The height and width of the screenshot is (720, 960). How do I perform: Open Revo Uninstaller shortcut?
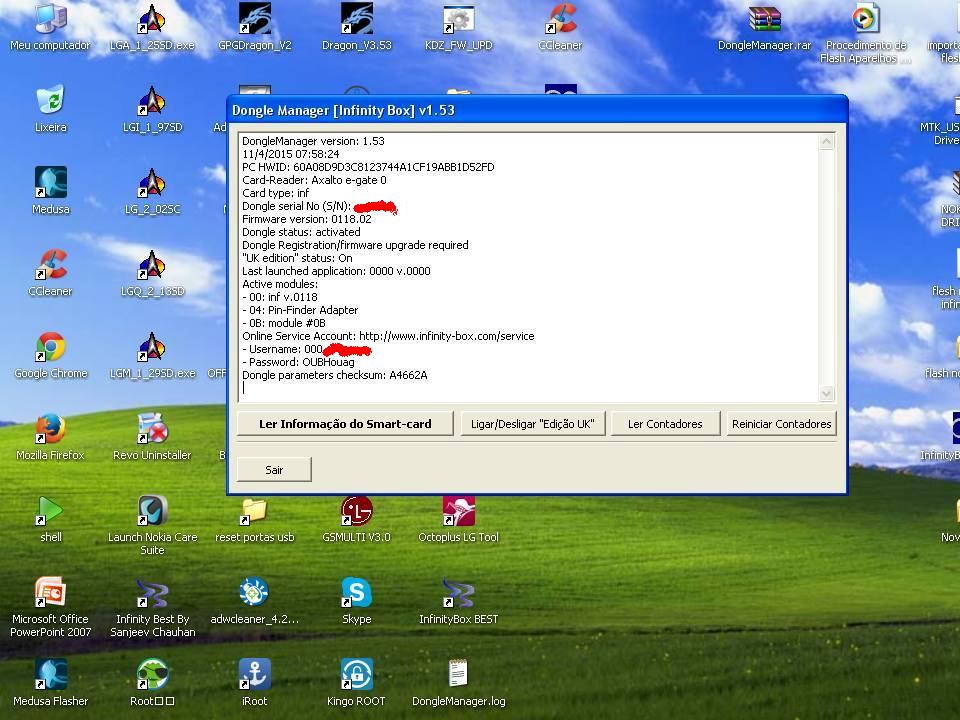click(x=152, y=437)
